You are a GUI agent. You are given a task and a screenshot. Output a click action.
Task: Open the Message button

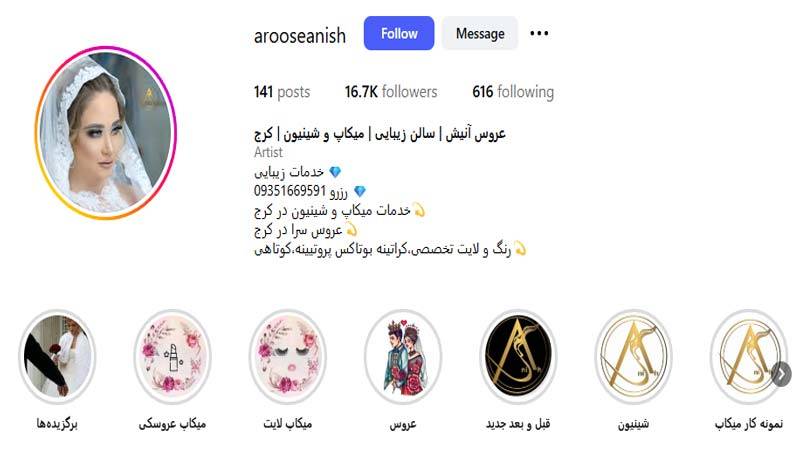(480, 33)
